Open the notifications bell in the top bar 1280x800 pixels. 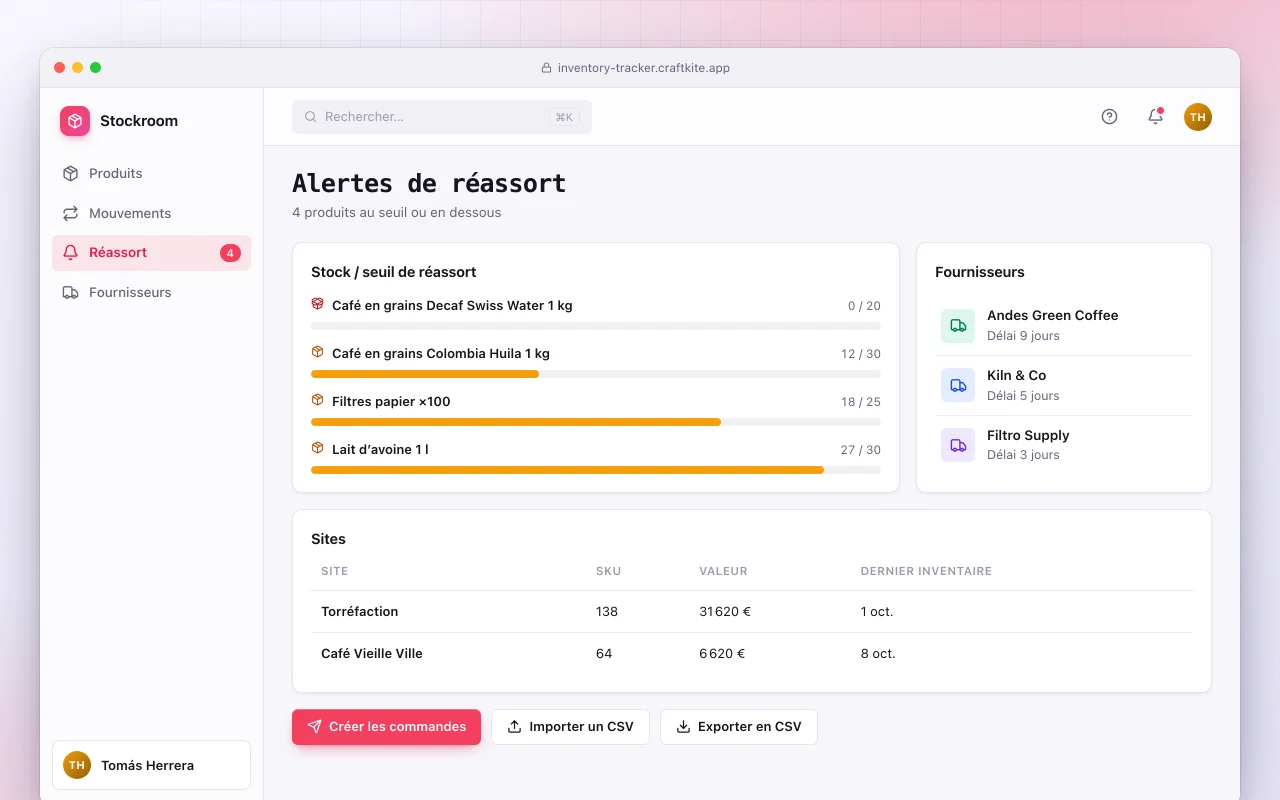[x=1155, y=117]
